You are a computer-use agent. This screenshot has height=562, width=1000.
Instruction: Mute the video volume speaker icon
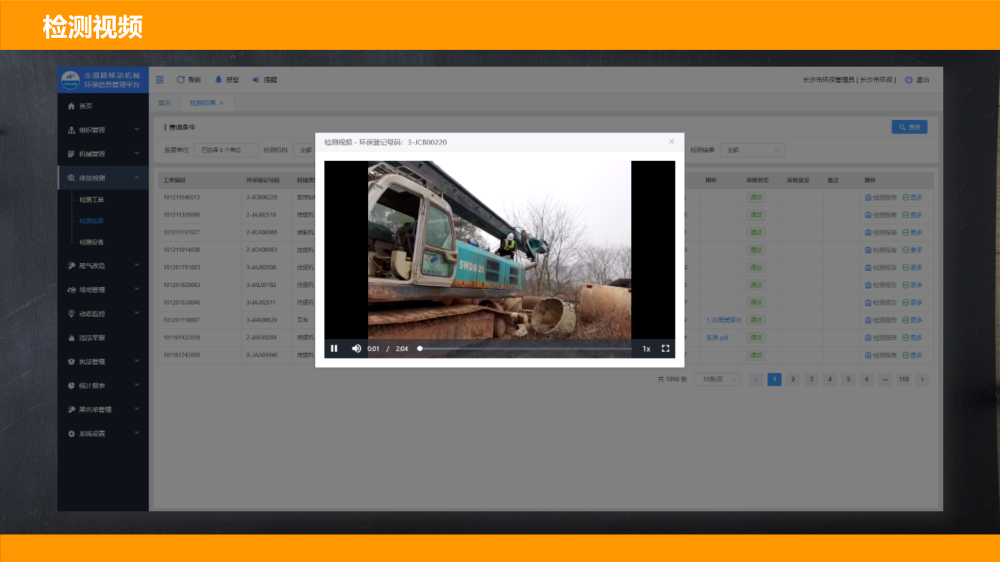click(356, 348)
